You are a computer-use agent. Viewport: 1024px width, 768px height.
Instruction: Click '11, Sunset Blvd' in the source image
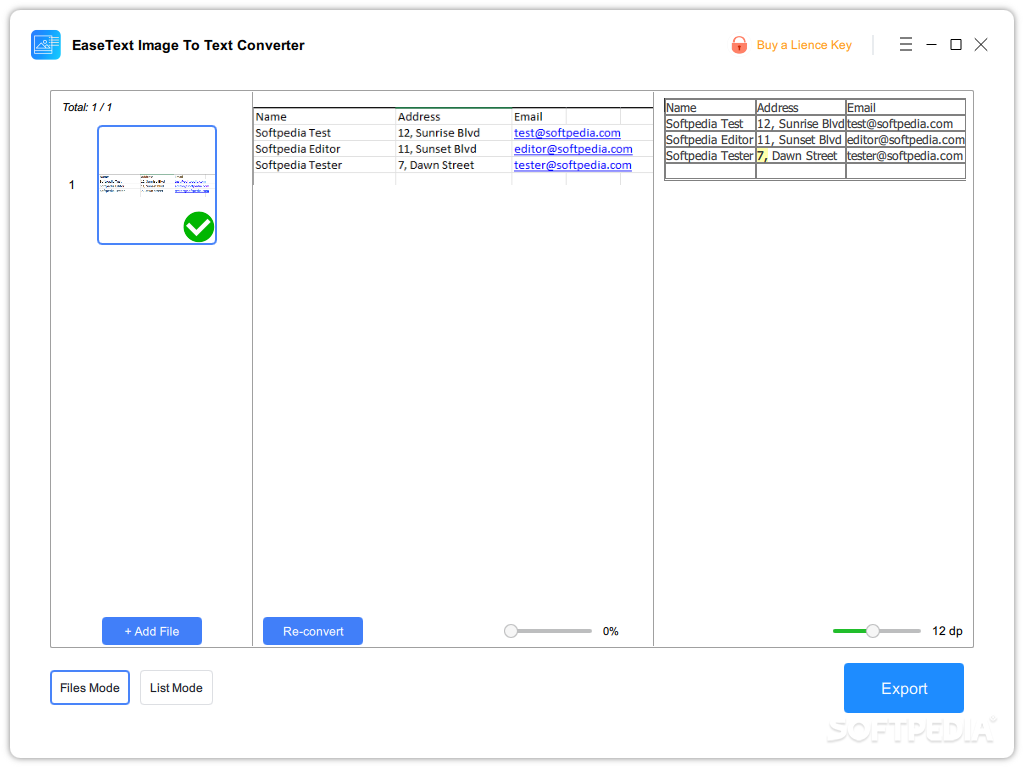click(437, 149)
